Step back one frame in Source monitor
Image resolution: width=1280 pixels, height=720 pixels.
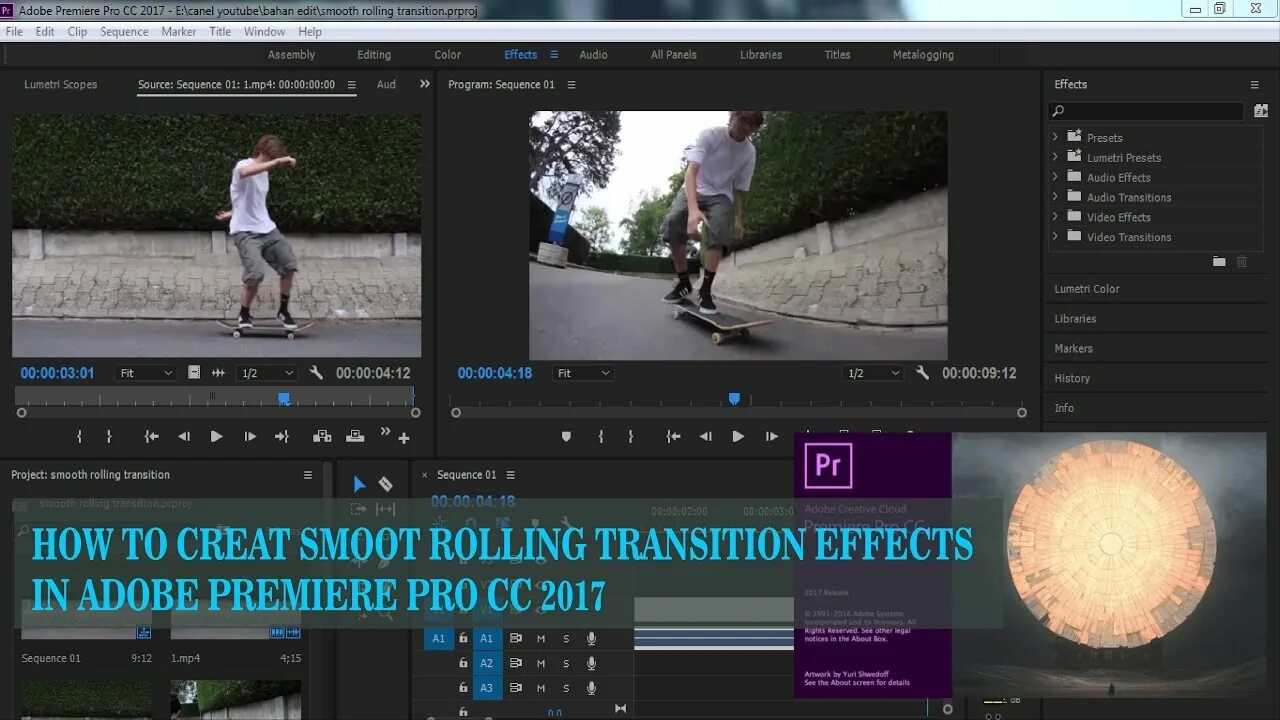pyautogui.click(x=184, y=436)
